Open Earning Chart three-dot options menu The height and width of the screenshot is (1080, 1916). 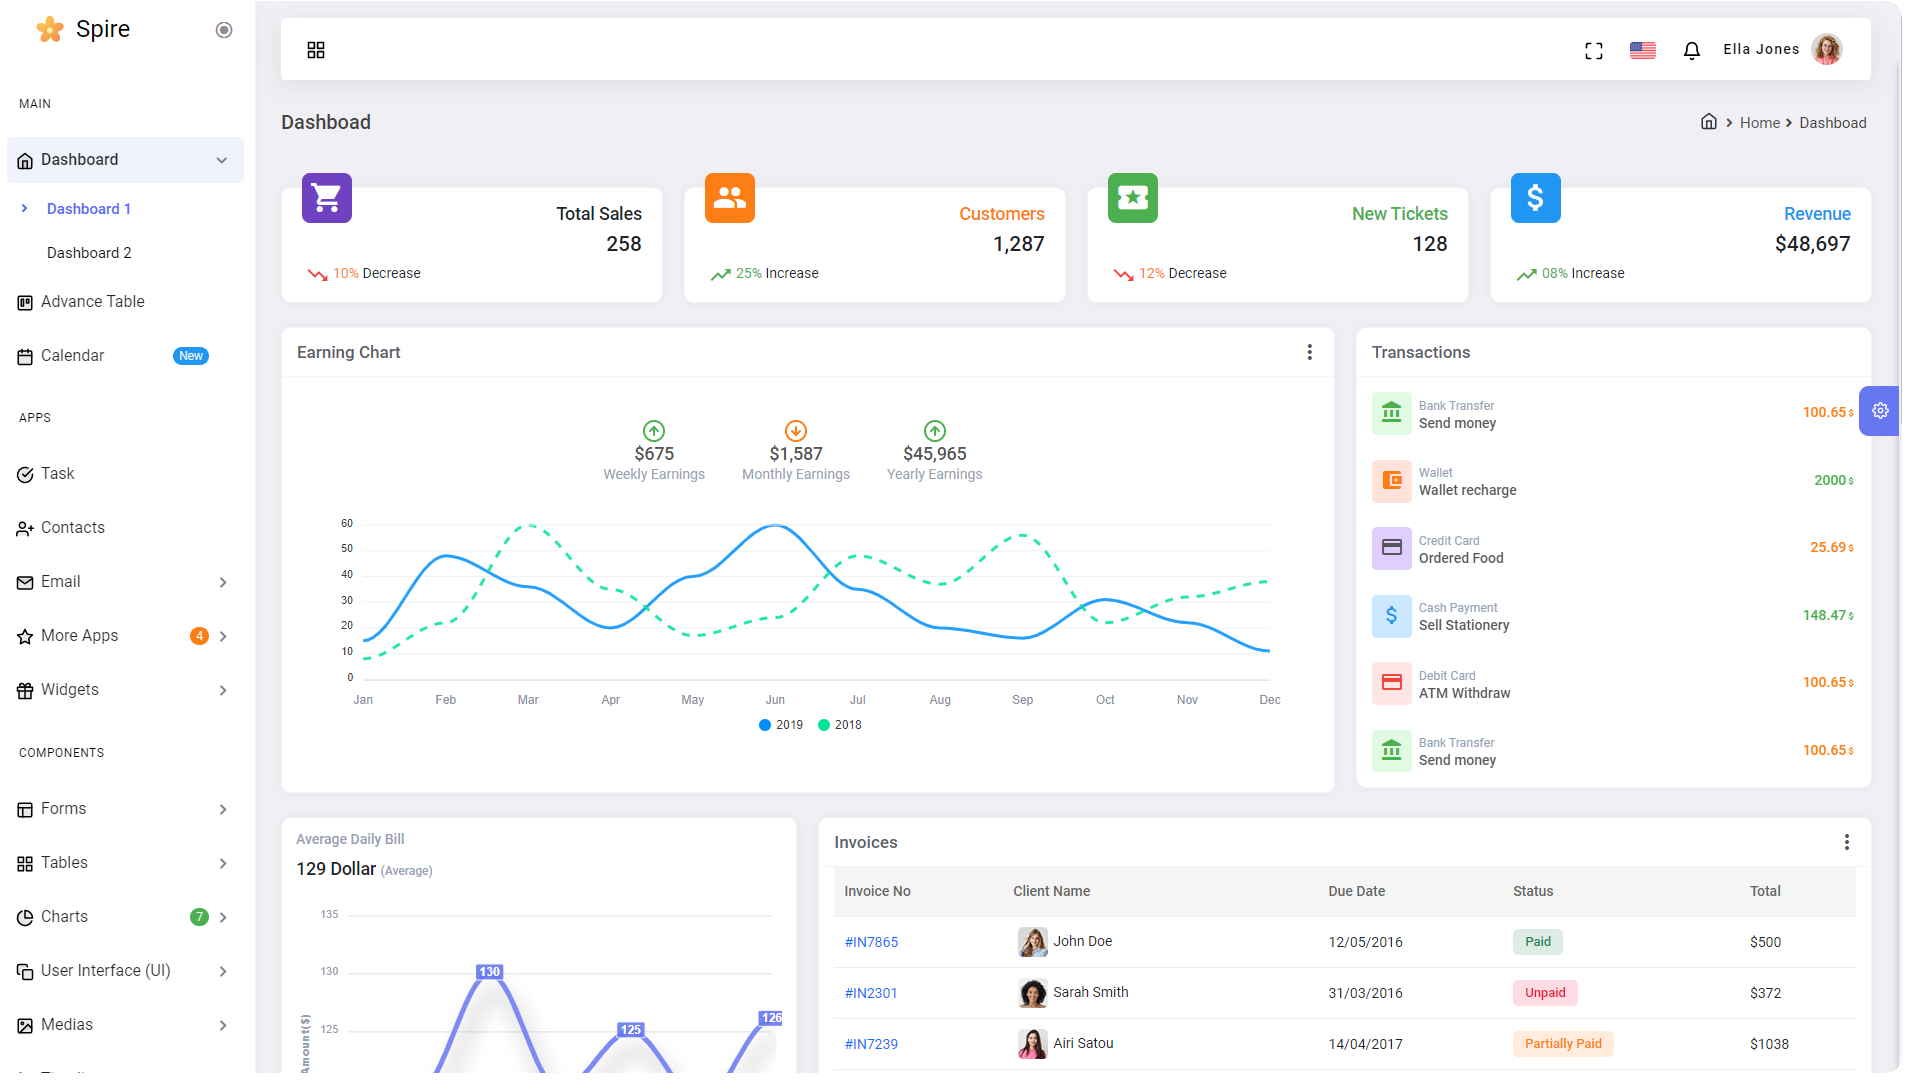tap(1309, 352)
